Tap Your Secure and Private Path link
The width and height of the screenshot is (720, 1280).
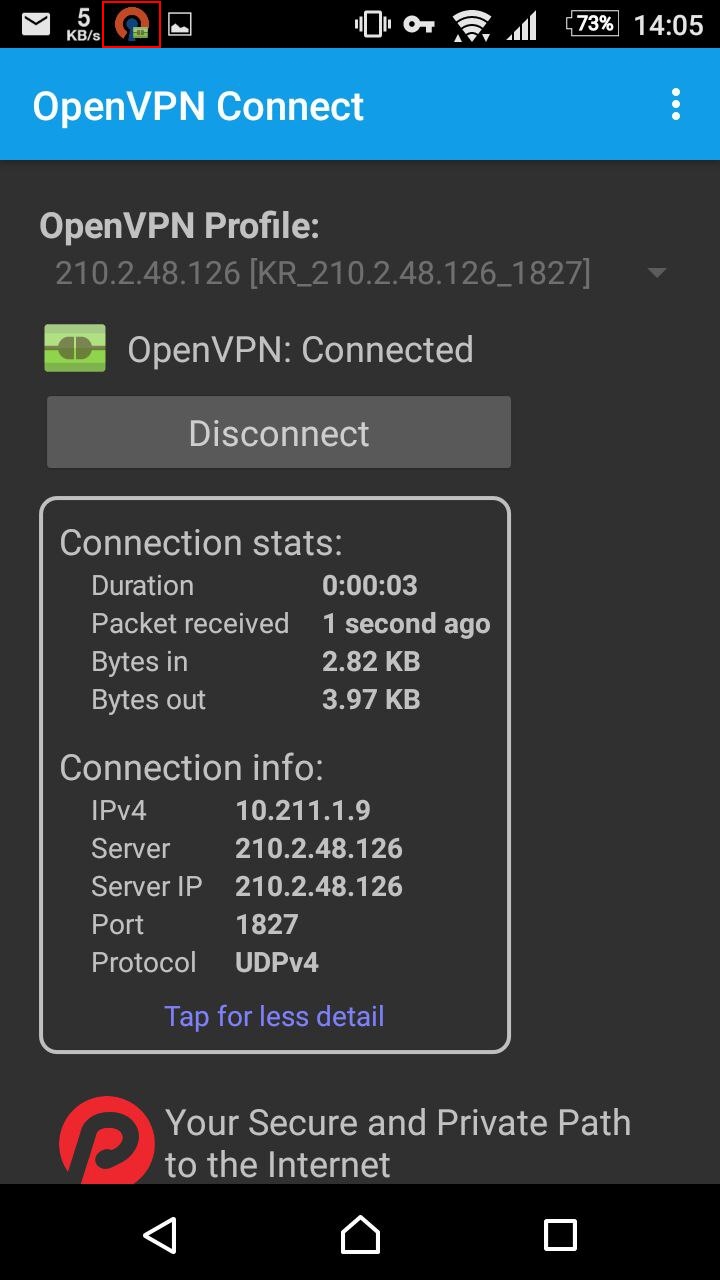pyautogui.click(x=398, y=1142)
